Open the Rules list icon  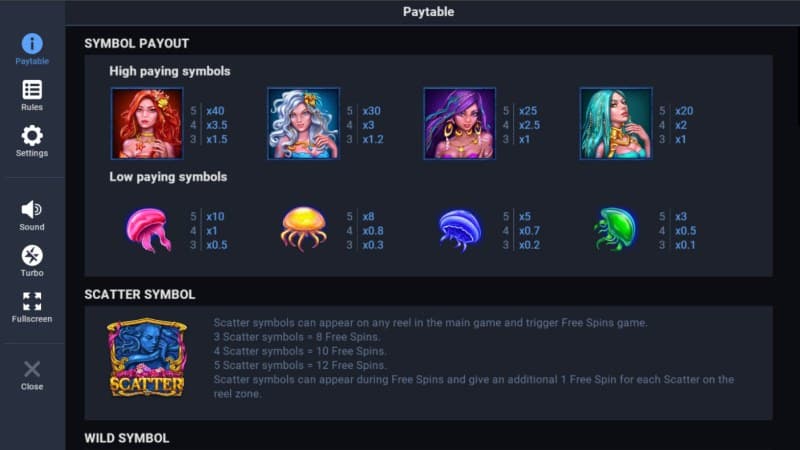tap(32, 90)
